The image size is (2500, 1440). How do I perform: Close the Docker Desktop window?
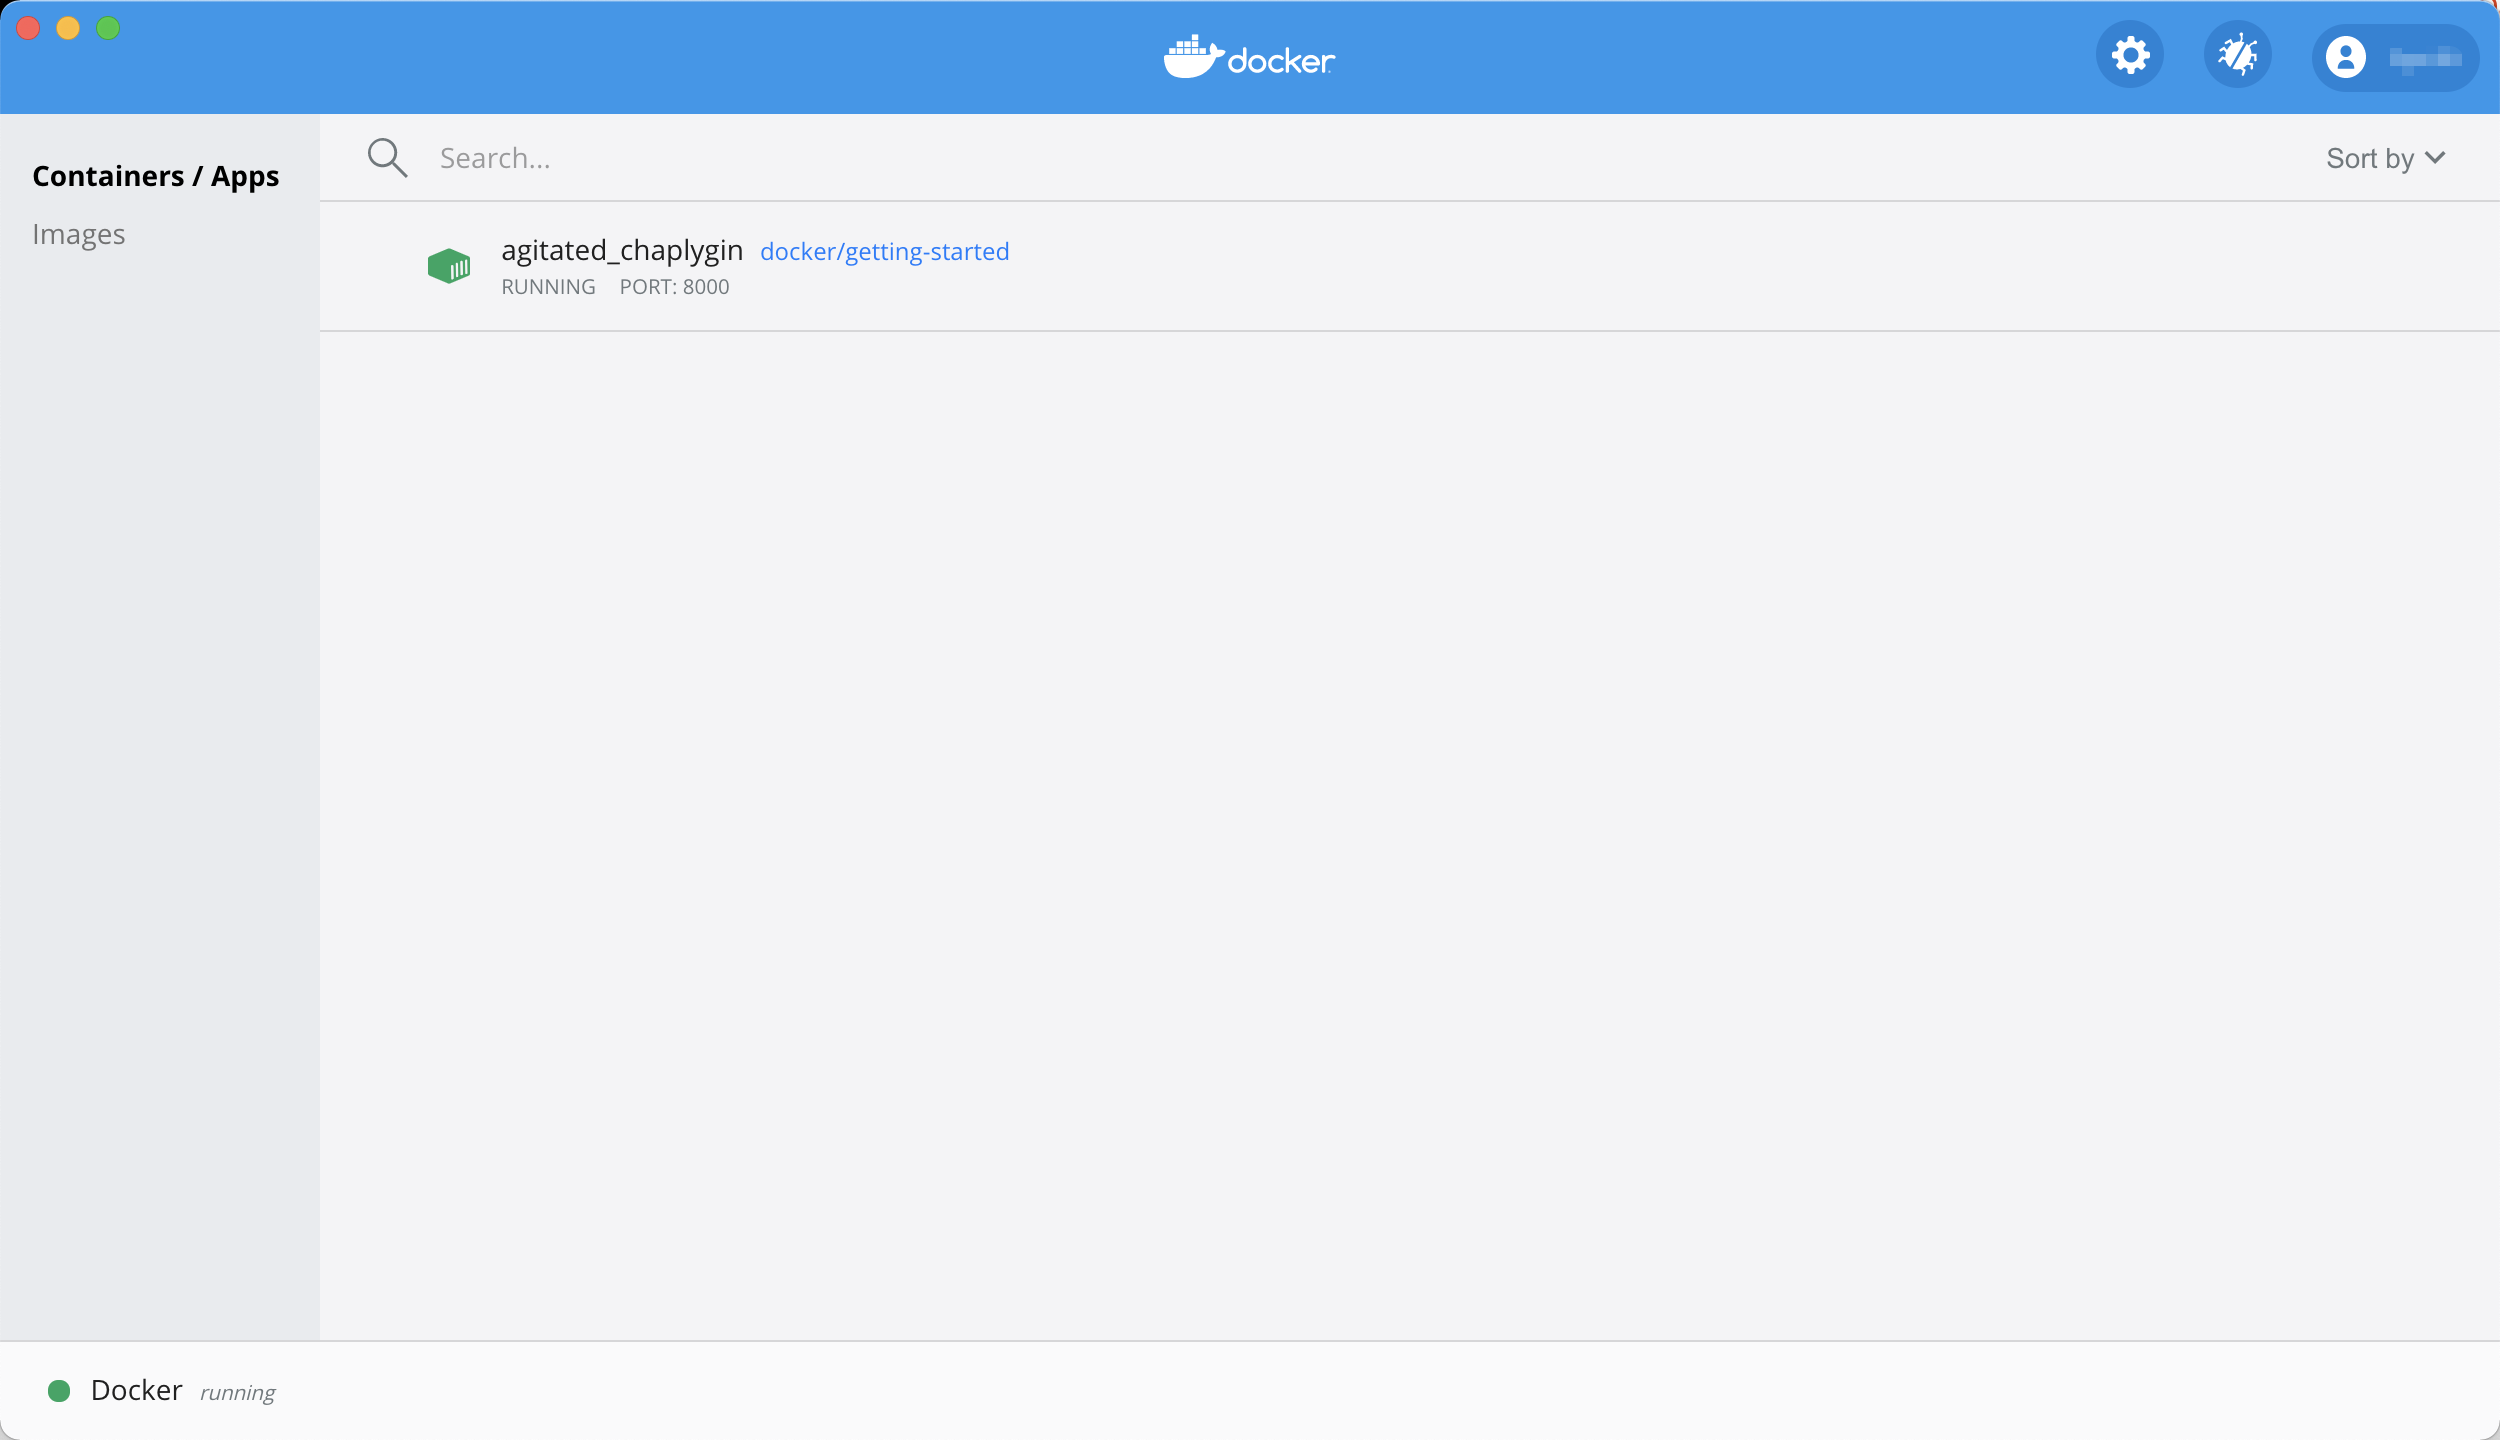[x=28, y=28]
